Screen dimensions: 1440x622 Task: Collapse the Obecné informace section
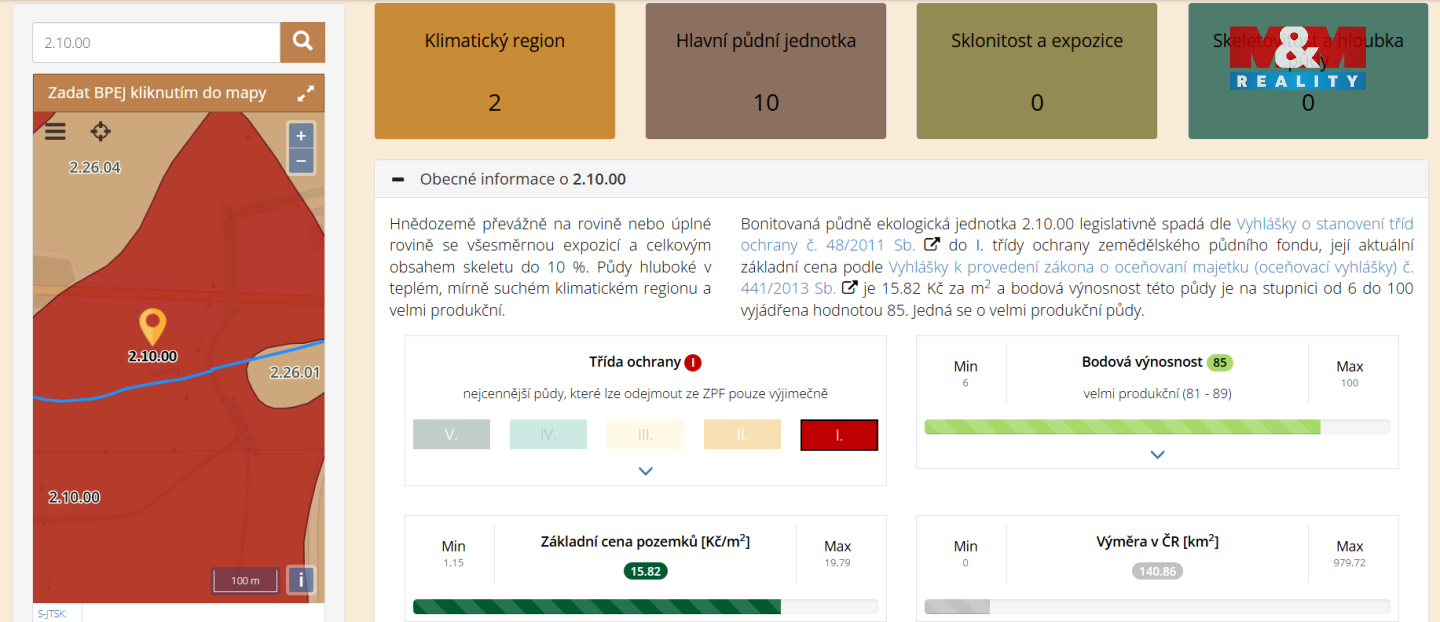(x=399, y=180)
